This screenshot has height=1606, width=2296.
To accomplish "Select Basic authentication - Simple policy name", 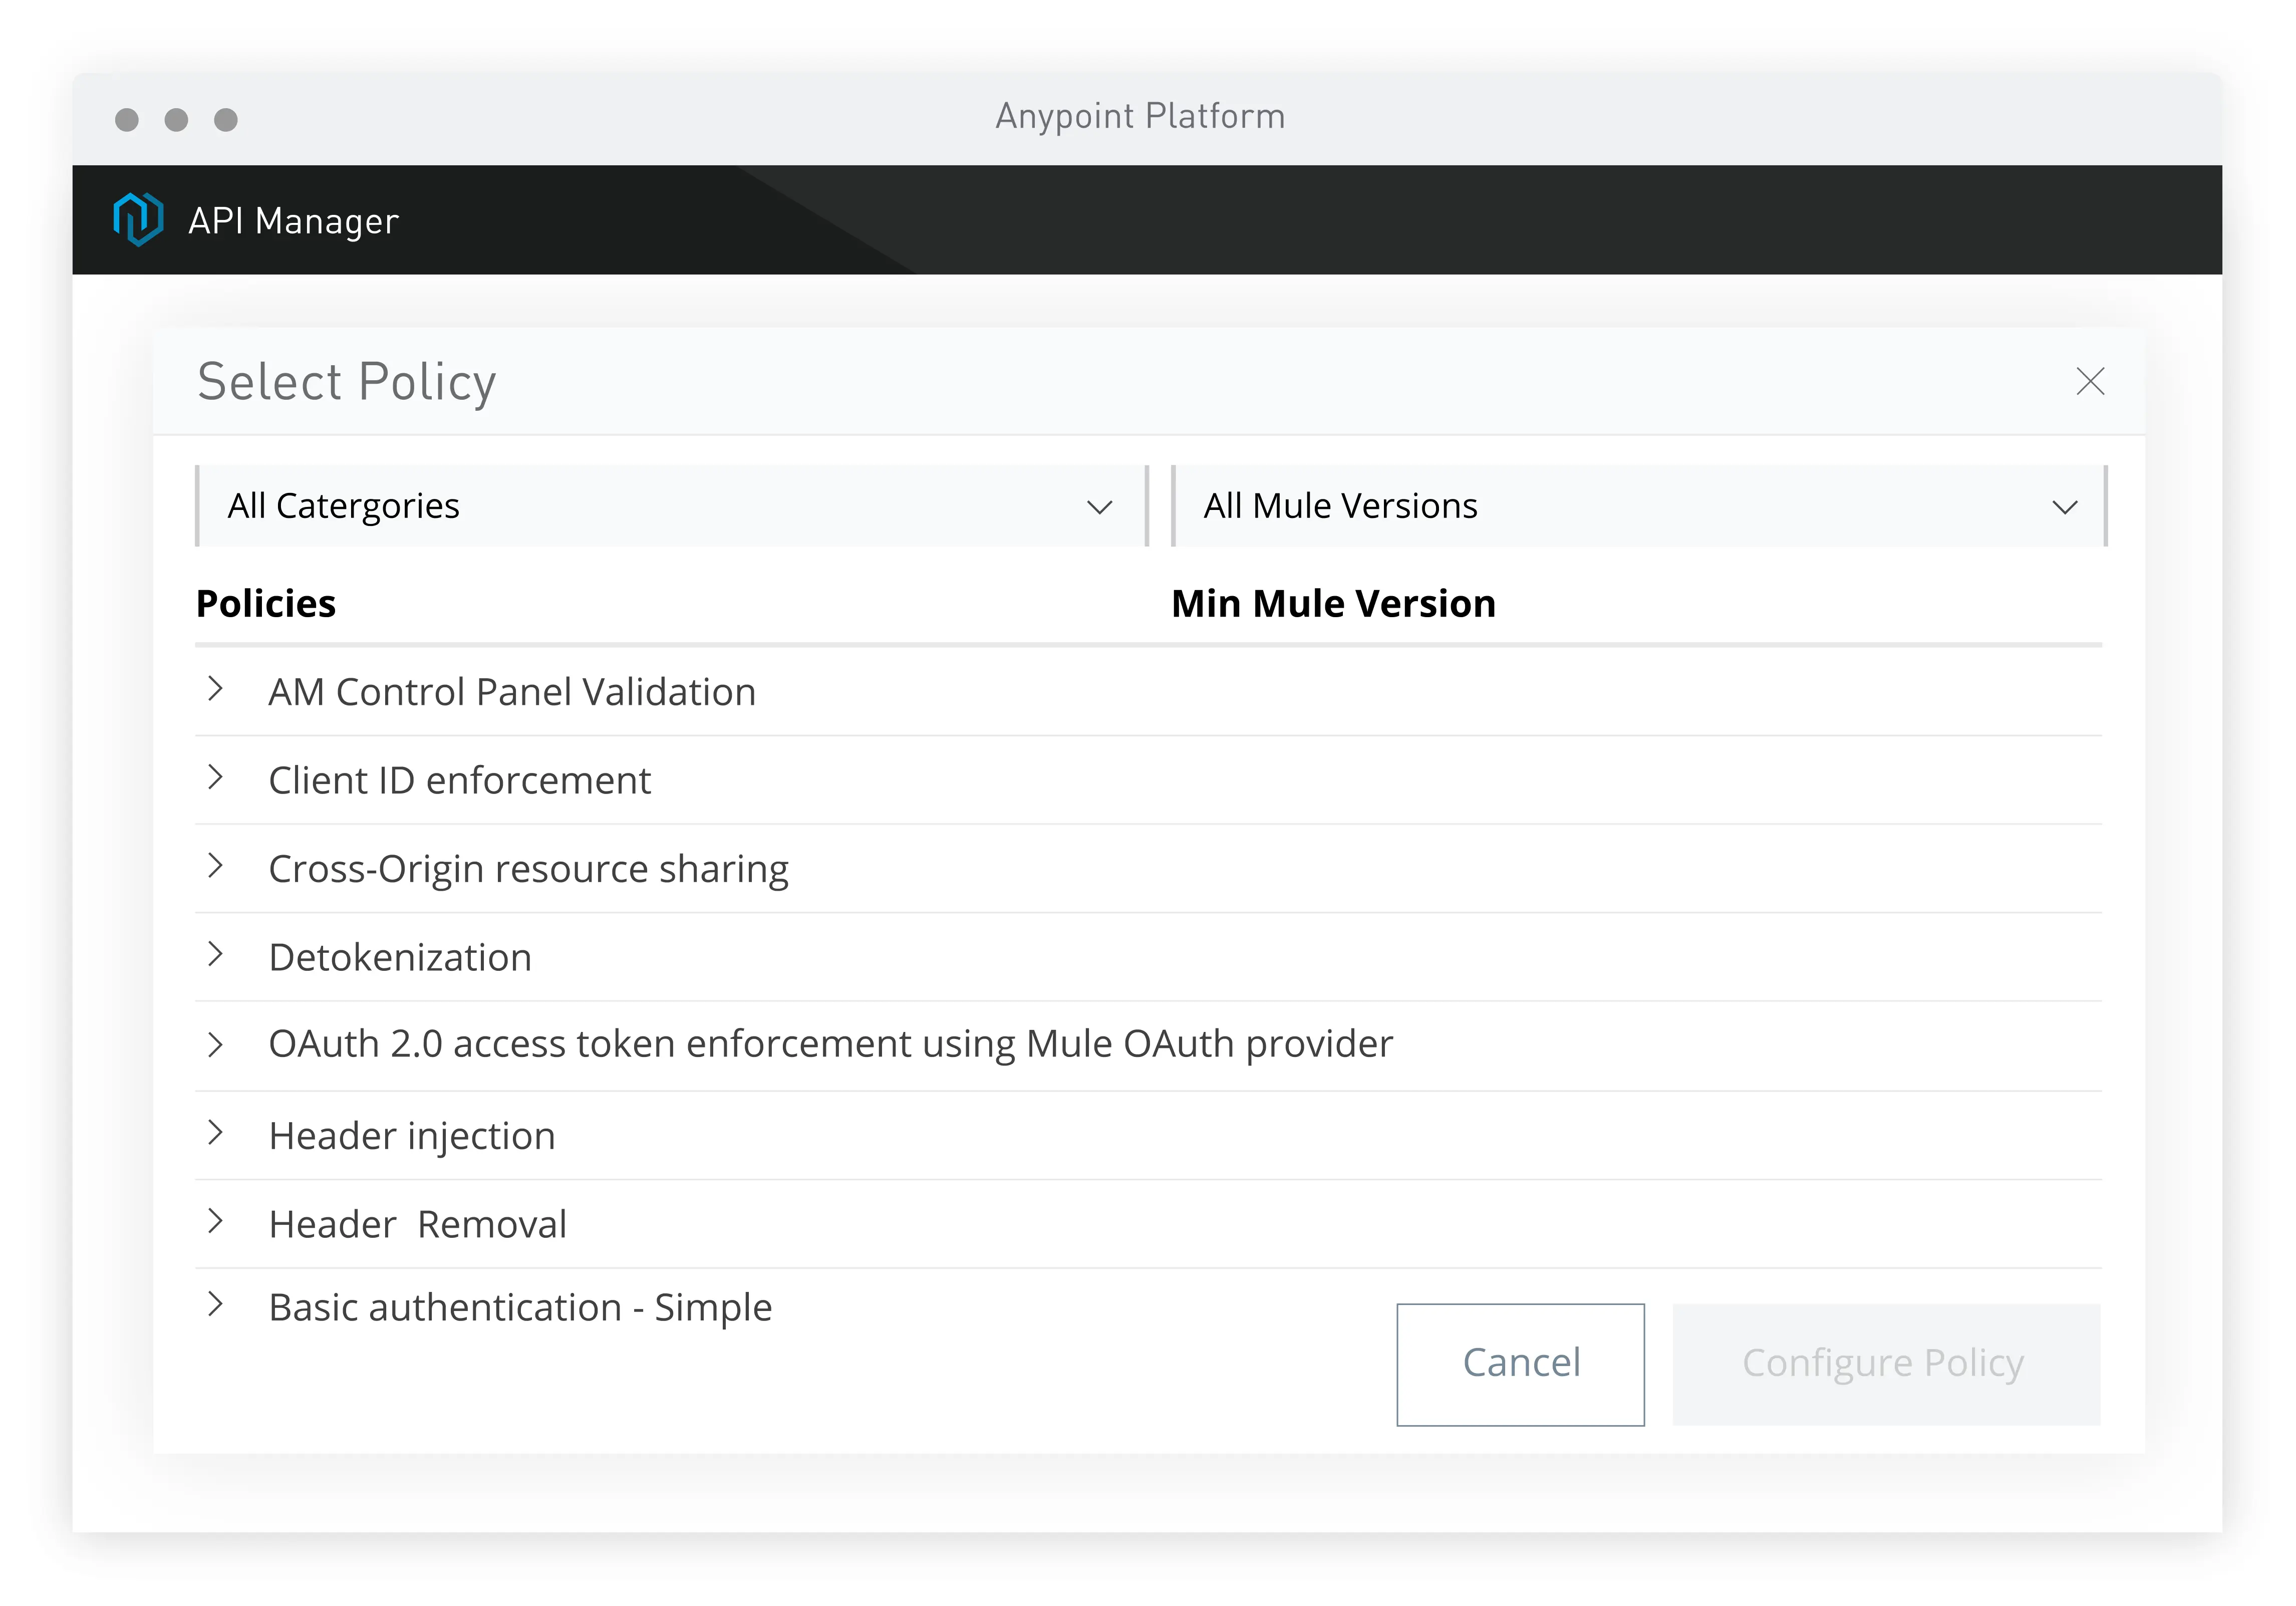I will pyautogui.click(x=520, y=1308).
